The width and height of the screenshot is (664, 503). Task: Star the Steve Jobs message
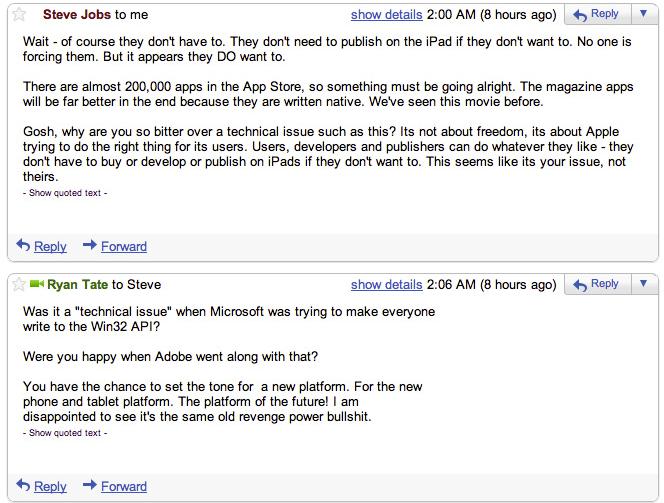point(19,15)
